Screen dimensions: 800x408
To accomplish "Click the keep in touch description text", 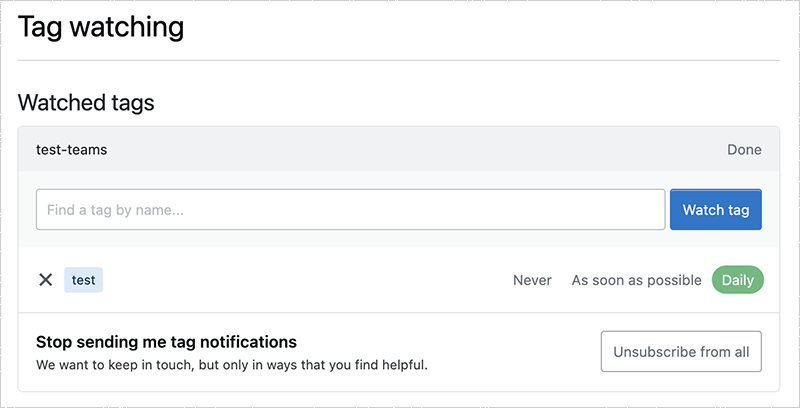I will point(231,364).
